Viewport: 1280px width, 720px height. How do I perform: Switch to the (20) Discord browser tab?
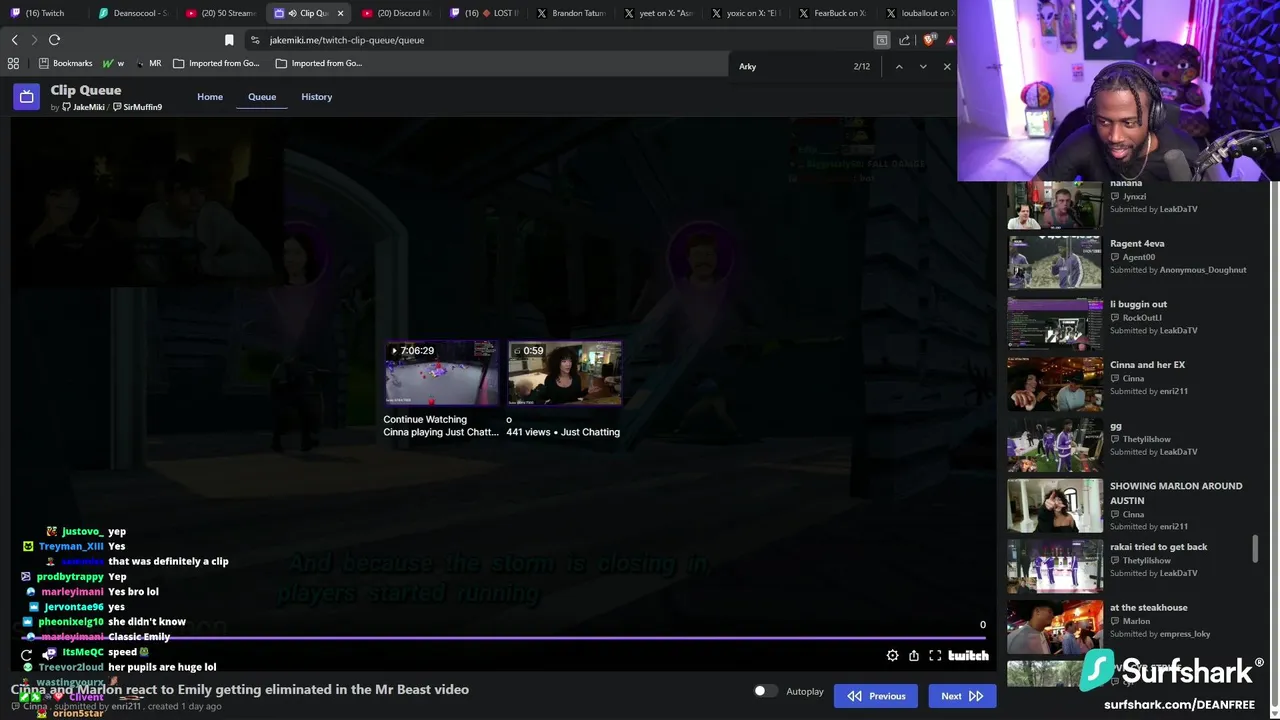pos(397,13)
